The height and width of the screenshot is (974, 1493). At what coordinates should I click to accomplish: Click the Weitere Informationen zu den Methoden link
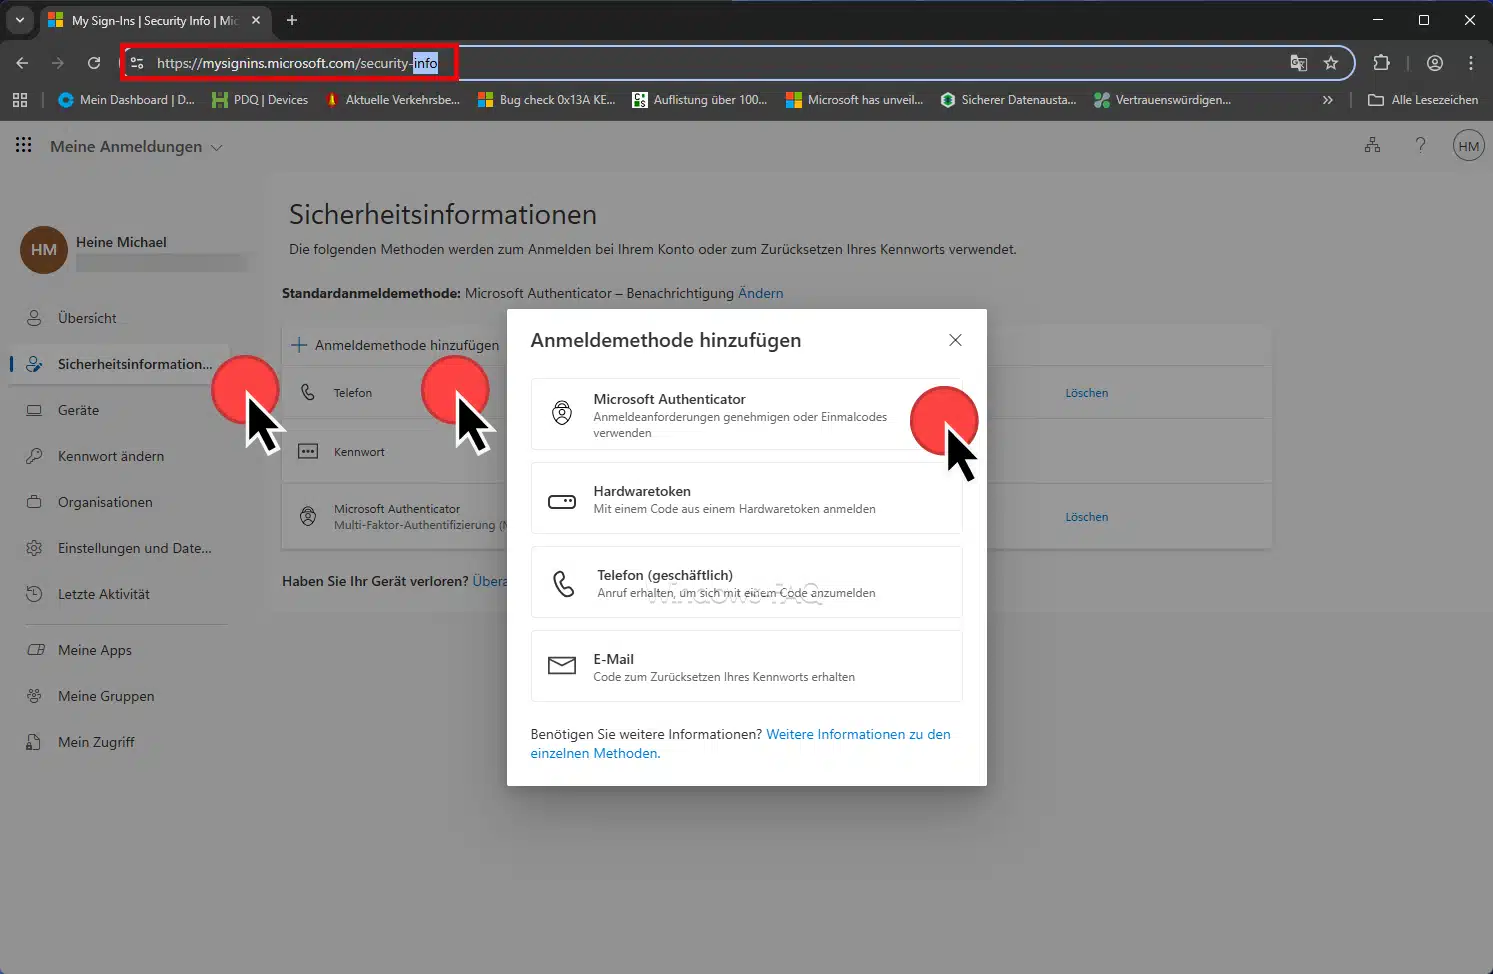pos(857,735)
